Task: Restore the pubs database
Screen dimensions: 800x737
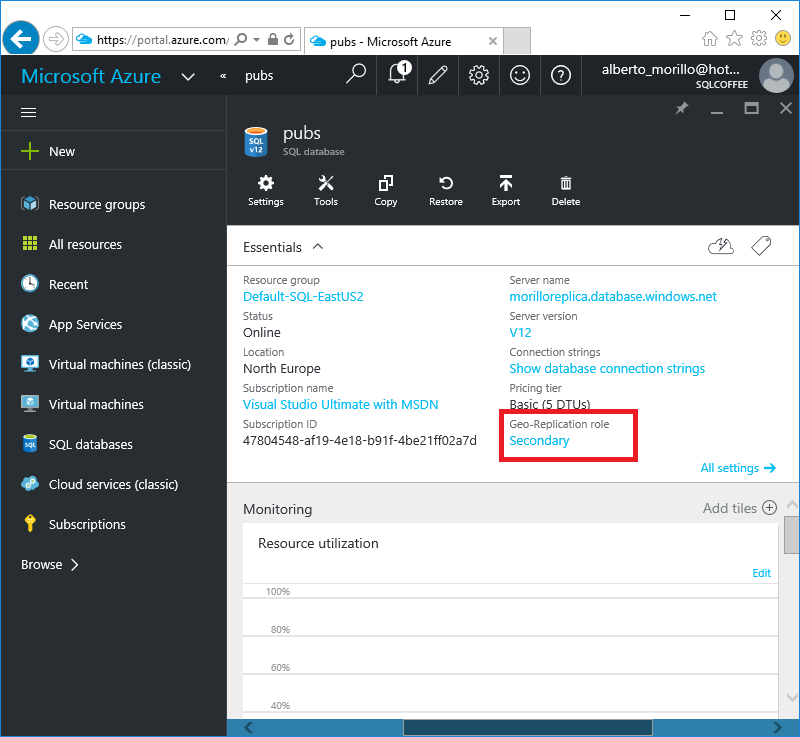Action: (x=446, y=191)
